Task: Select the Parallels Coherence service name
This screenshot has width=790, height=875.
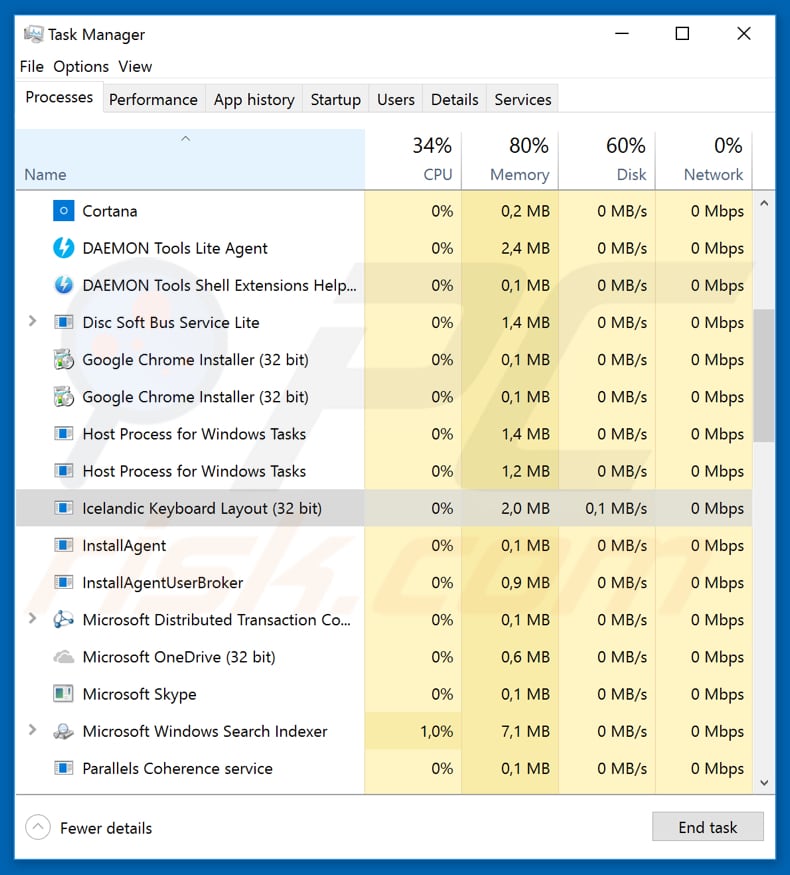Action: pos(177,768)
